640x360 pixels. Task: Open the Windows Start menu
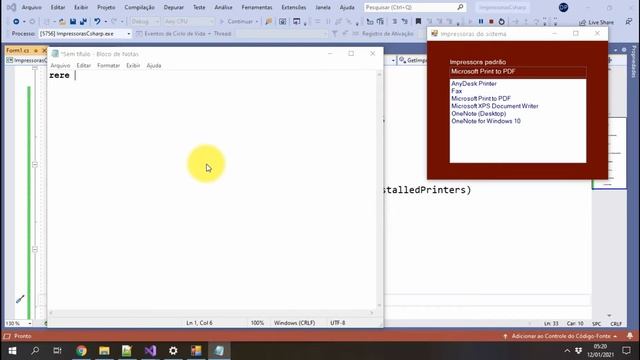(12, 351)
